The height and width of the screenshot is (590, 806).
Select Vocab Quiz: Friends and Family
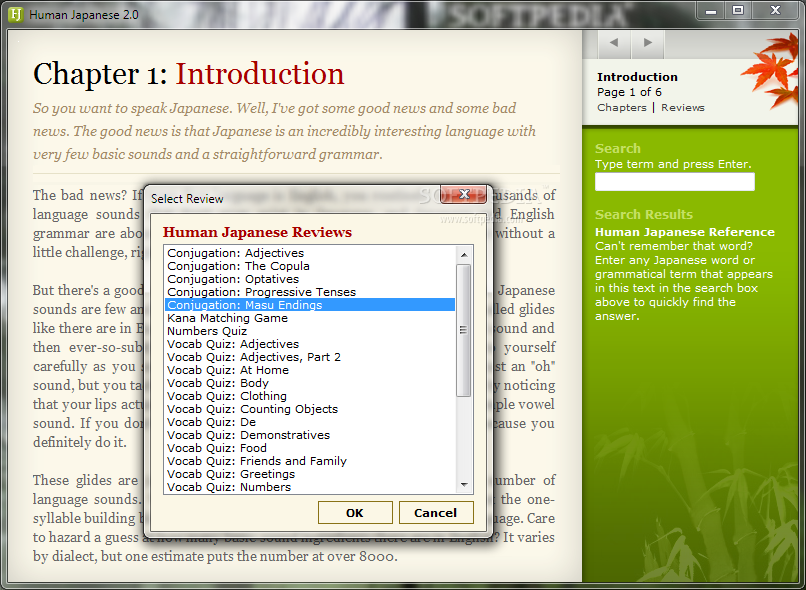click(310, 461)
